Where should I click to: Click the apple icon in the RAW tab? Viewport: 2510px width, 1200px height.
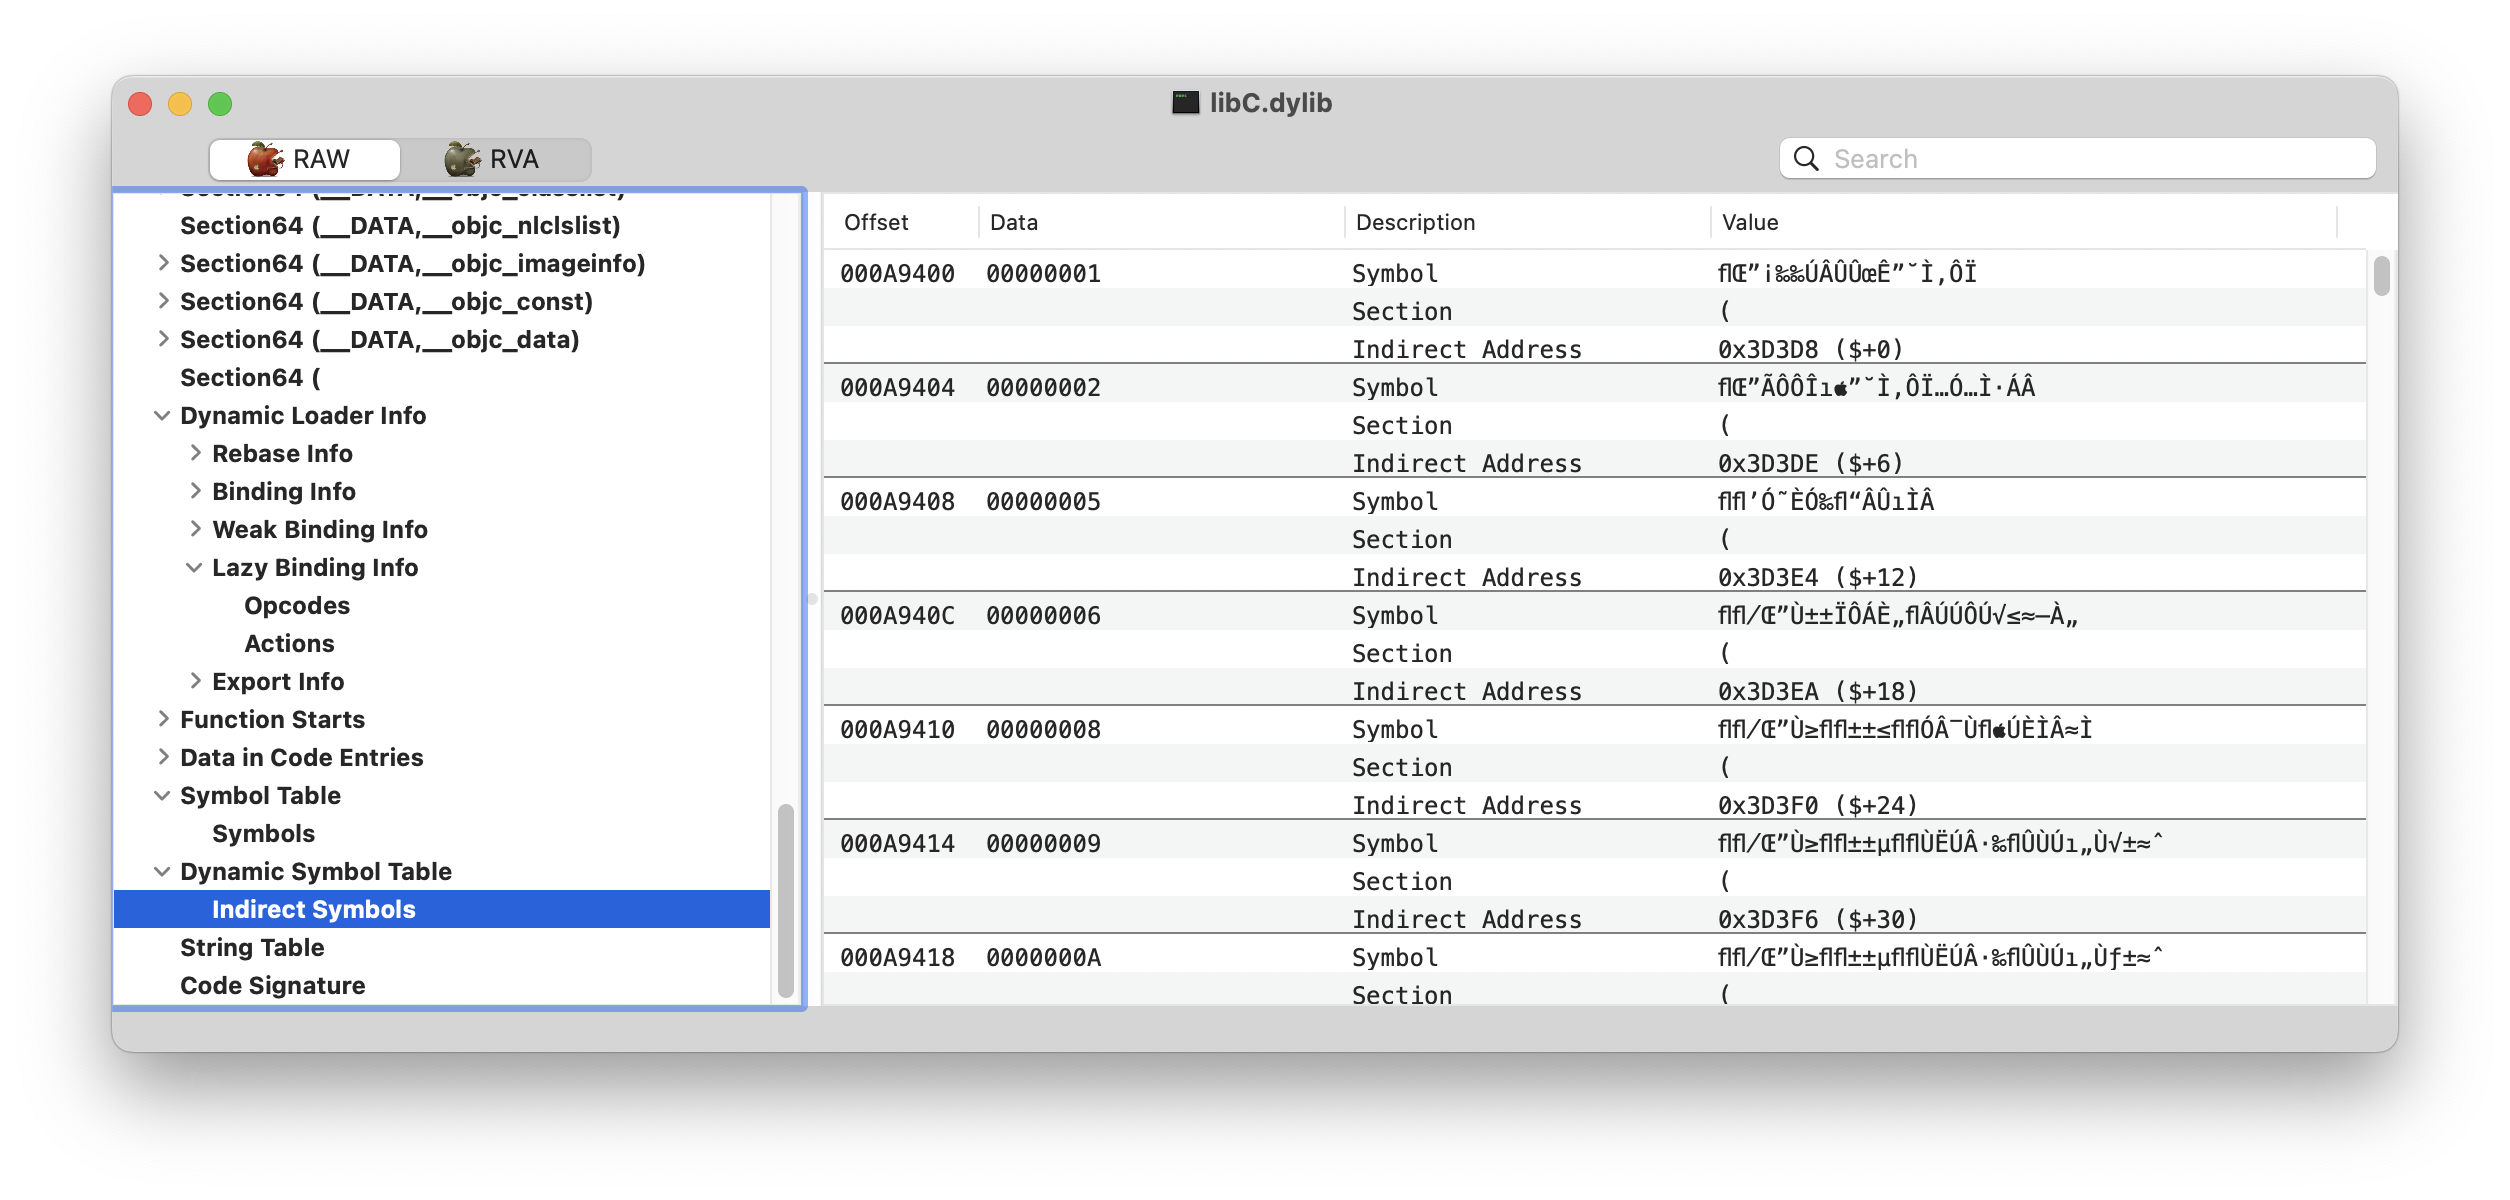point(264,158)
